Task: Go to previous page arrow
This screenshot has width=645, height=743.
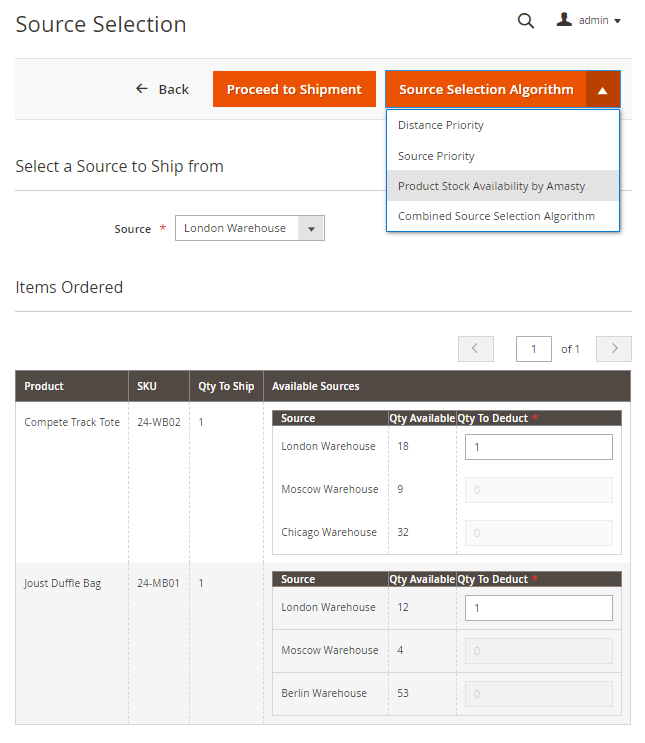Action: coord(475,349)
